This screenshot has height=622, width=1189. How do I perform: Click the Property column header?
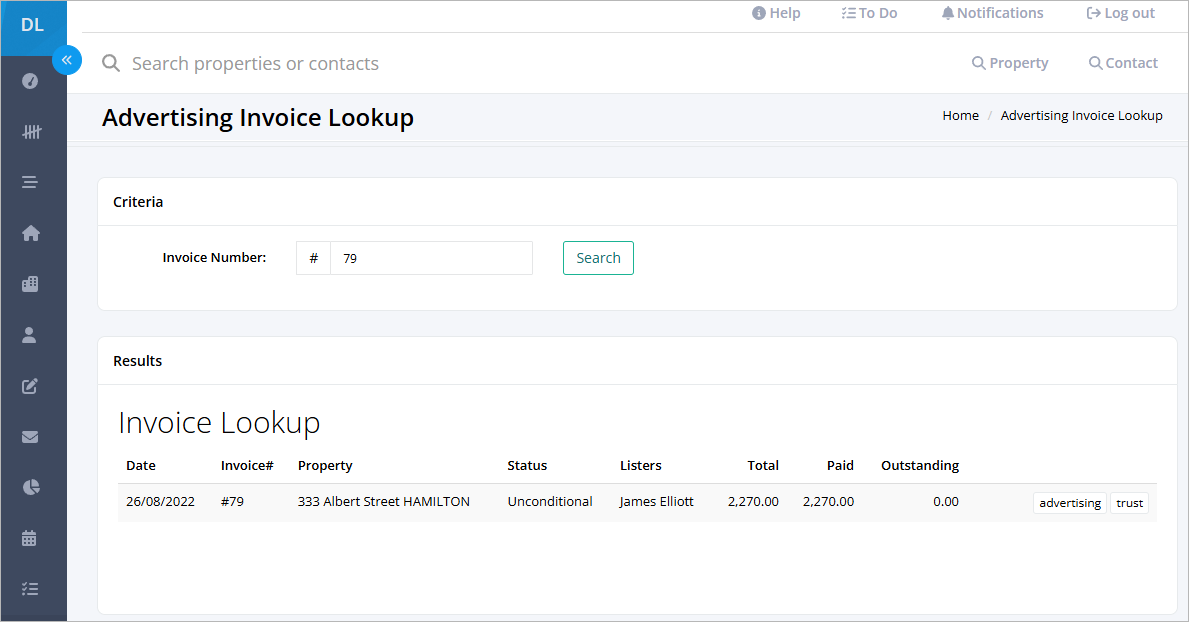pyautogui.click(x=325, y=466)
